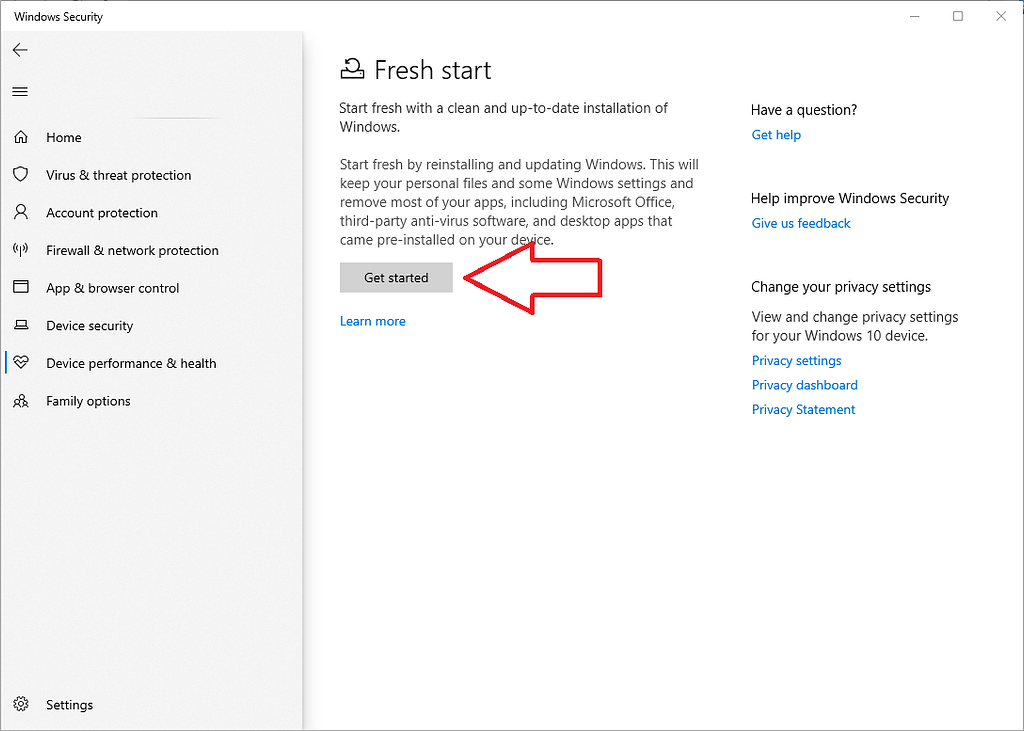Click the Account protection person icon
Viewport: 1024px width, 731px height.
click(x=21, y=212)
